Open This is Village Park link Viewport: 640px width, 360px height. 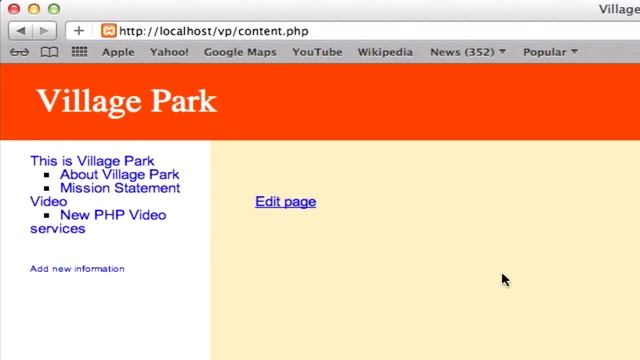[92, 161]
